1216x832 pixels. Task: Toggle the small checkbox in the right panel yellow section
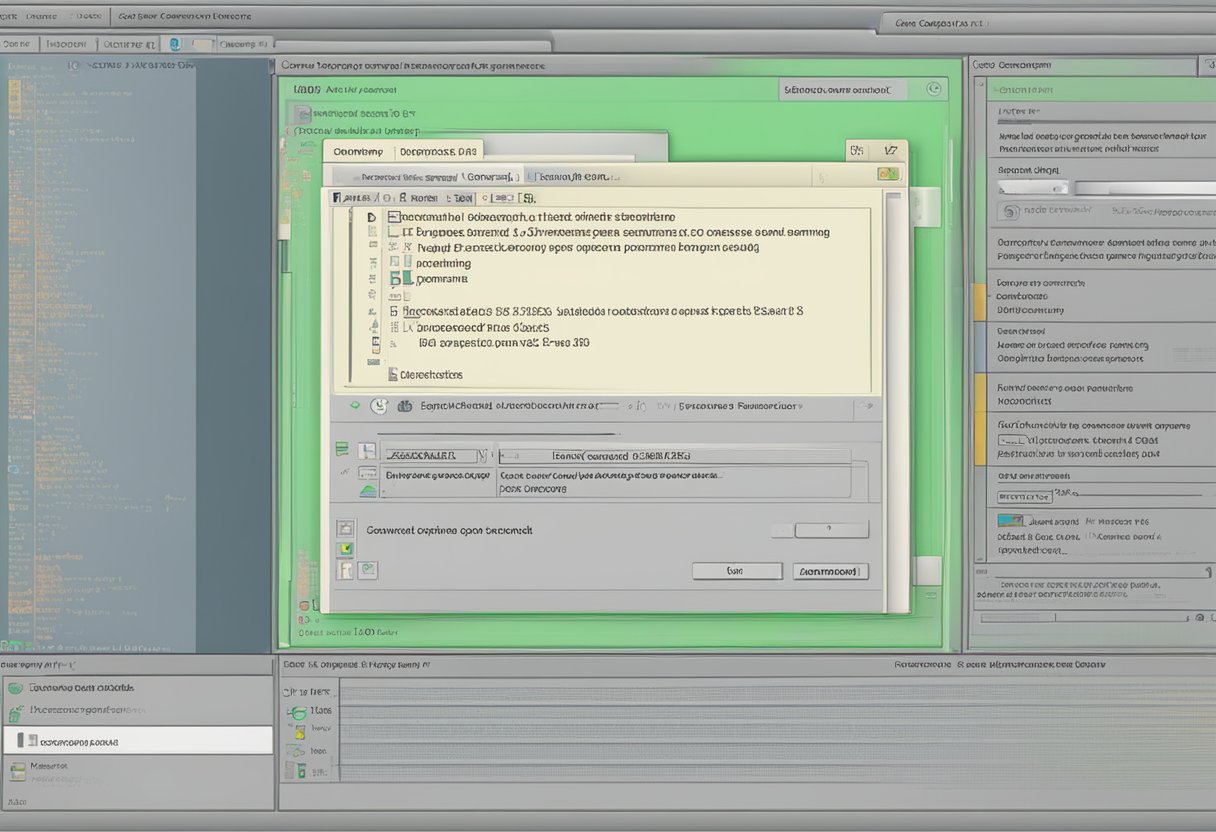click(1004, 439)
